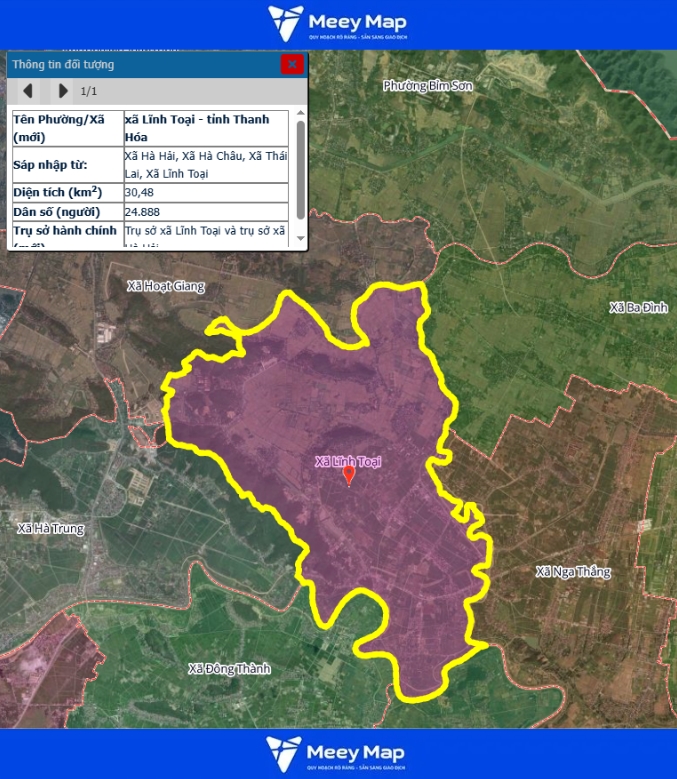
Task: Click the red location pin on Xã Lĩnh Toại
Action: coord(348,476)
